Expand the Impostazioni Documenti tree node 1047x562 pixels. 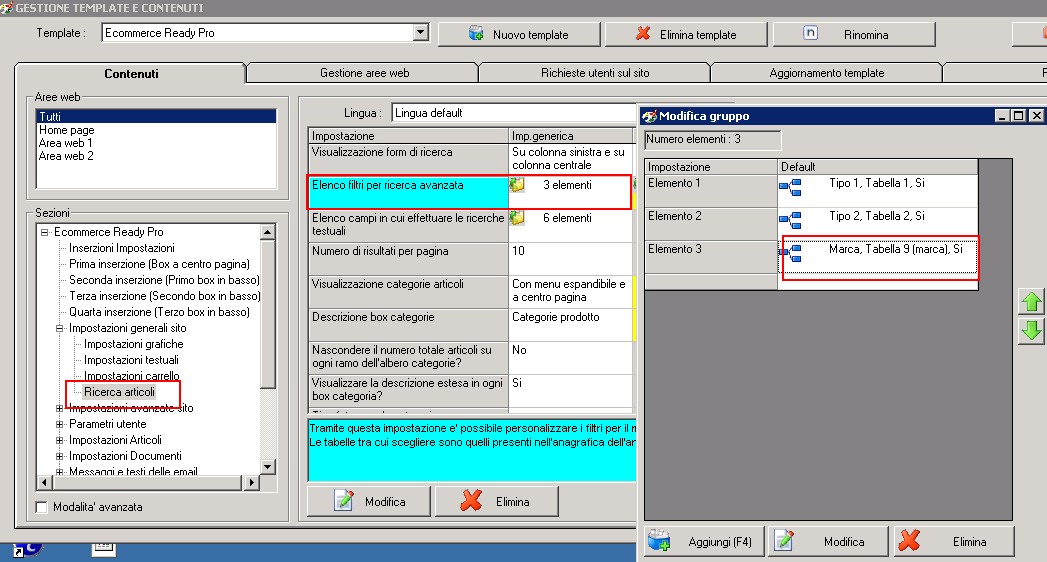coord(59,457)
